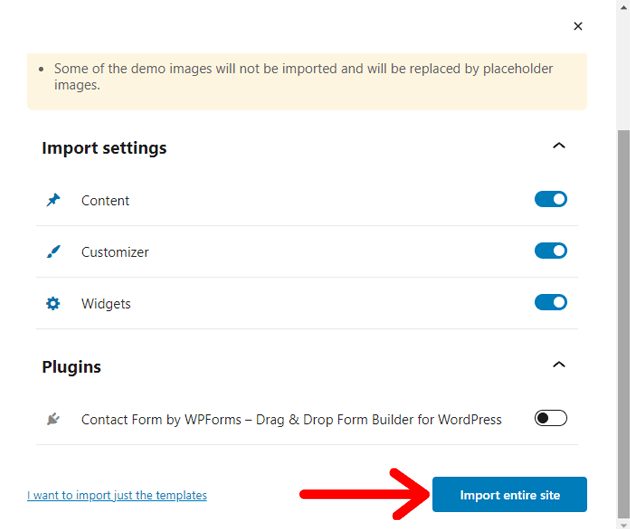
Task: Click the Import settings heading
Action: point(104,148)
